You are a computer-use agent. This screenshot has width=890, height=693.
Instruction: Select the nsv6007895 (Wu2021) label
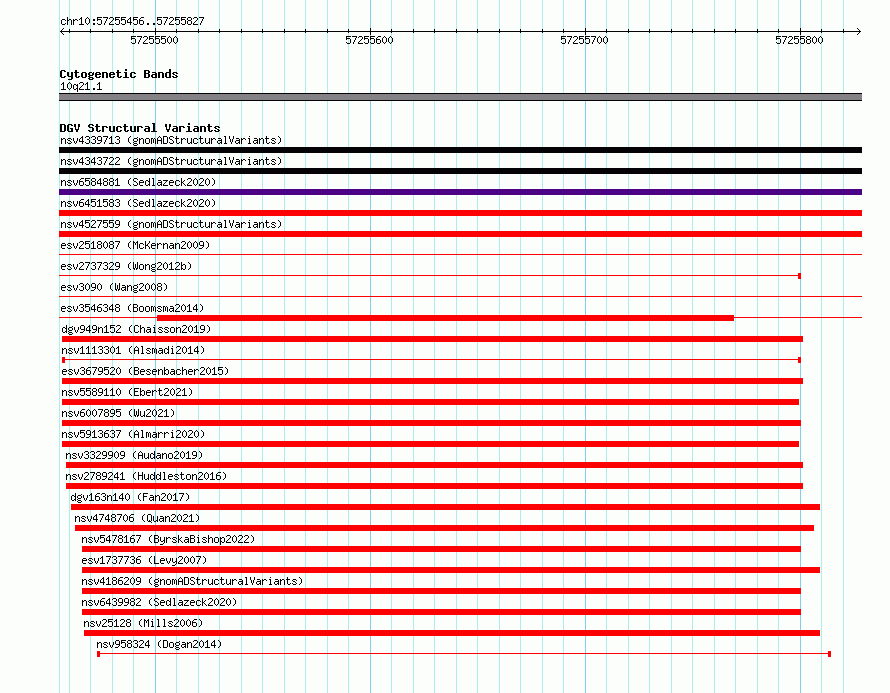(118, 413)
